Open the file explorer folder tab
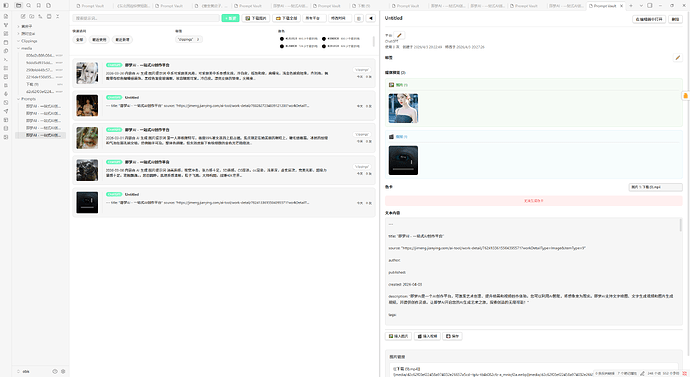 point(18,5)
